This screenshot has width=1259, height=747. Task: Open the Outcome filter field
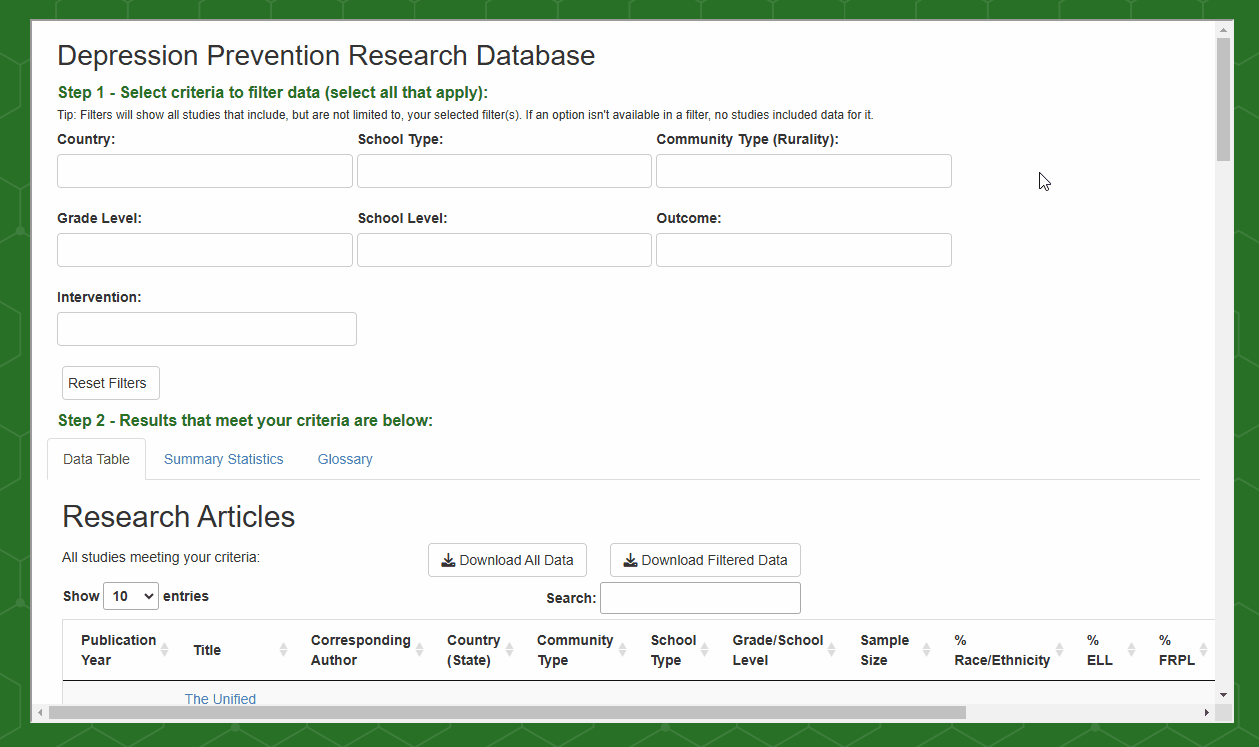point(804,250)
